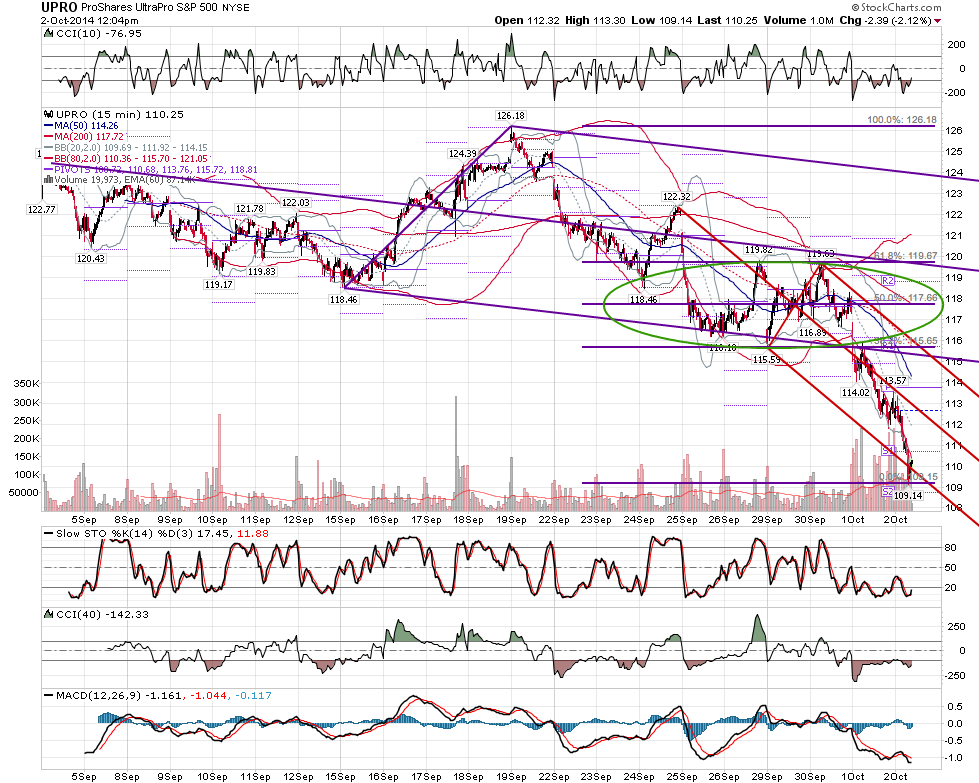Click the 114.02 price callout on the chart

tap(855, 393)
